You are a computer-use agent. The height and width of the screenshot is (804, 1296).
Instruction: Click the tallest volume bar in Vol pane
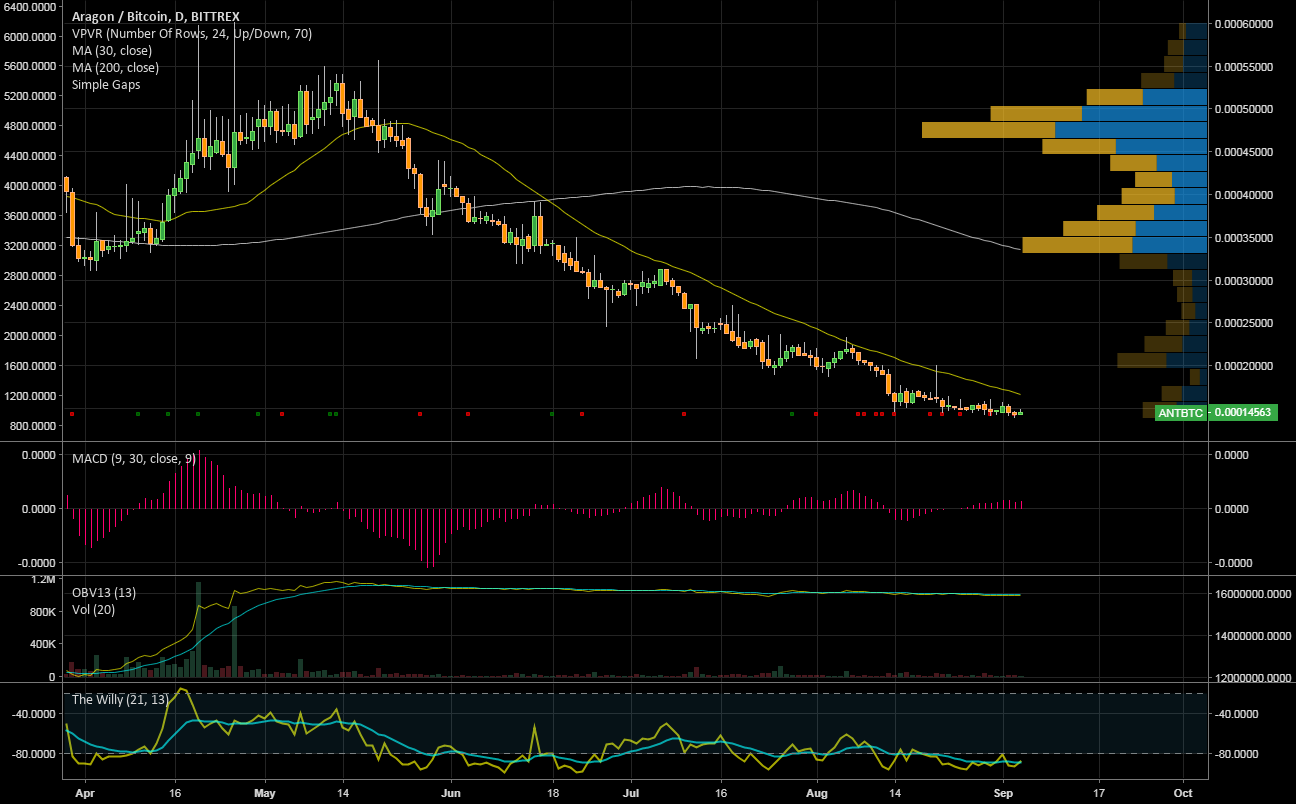tap(198, 630)
